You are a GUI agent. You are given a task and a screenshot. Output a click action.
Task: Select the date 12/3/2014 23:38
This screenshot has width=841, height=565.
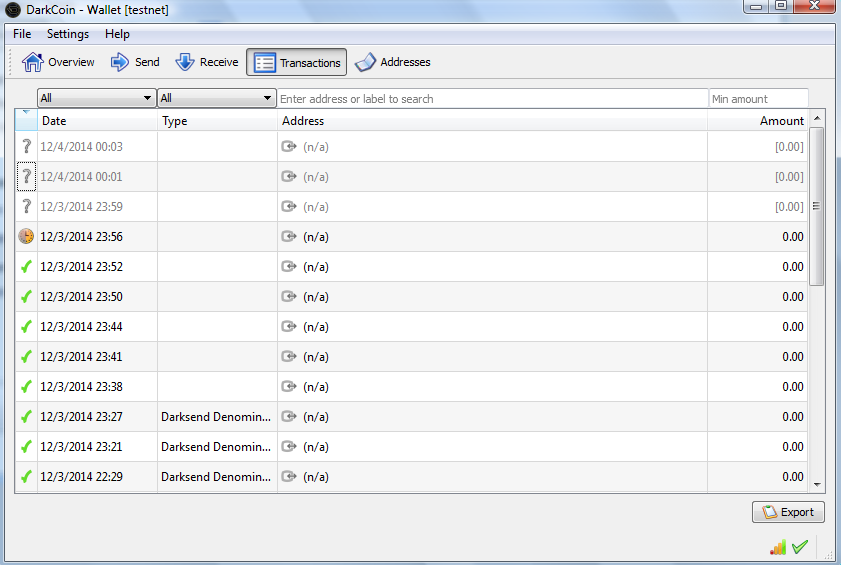coord(82,387)
